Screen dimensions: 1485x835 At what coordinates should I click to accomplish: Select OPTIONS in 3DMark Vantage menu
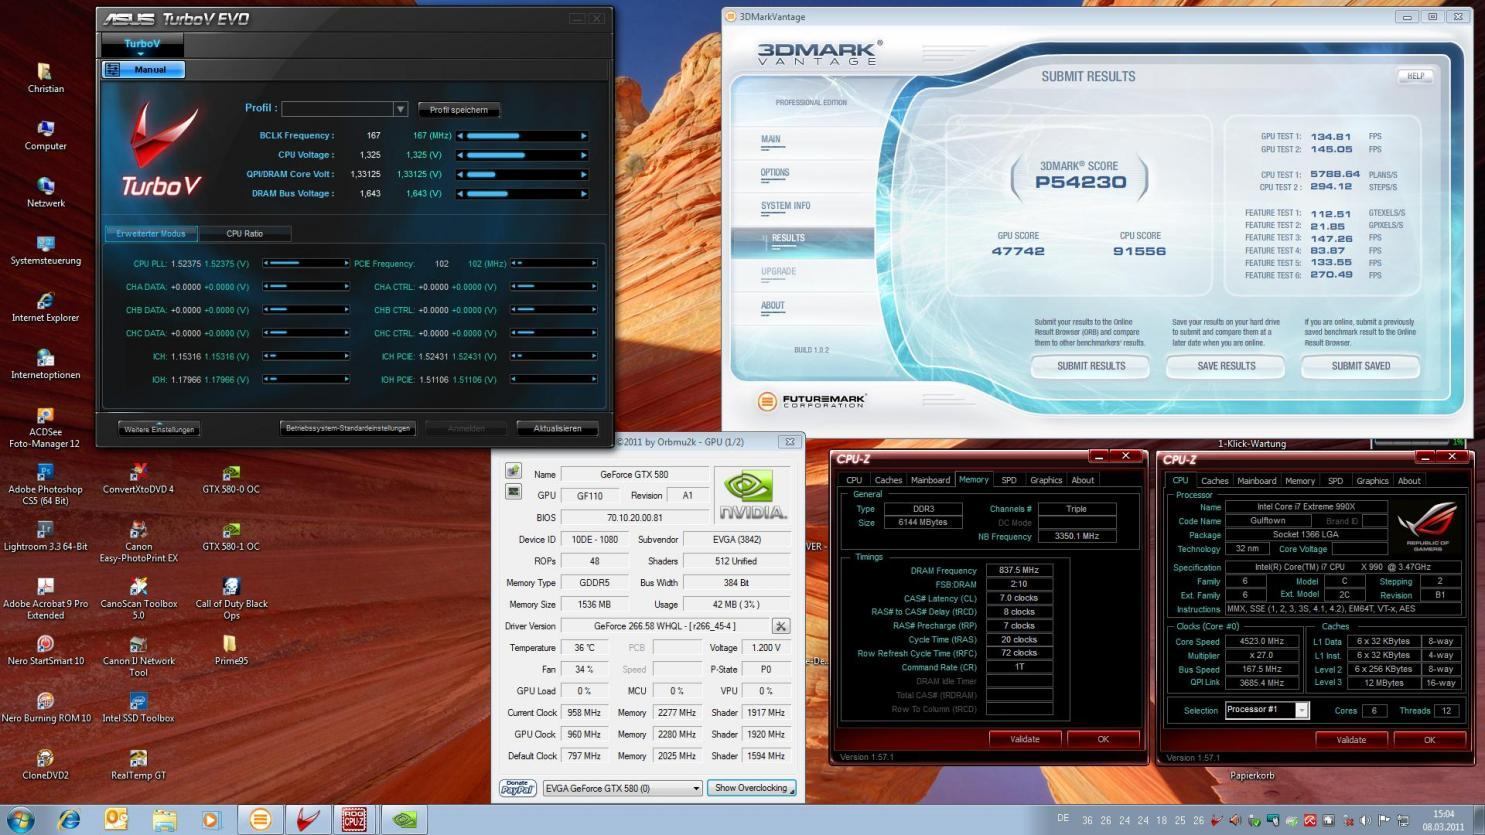point(775,173)
